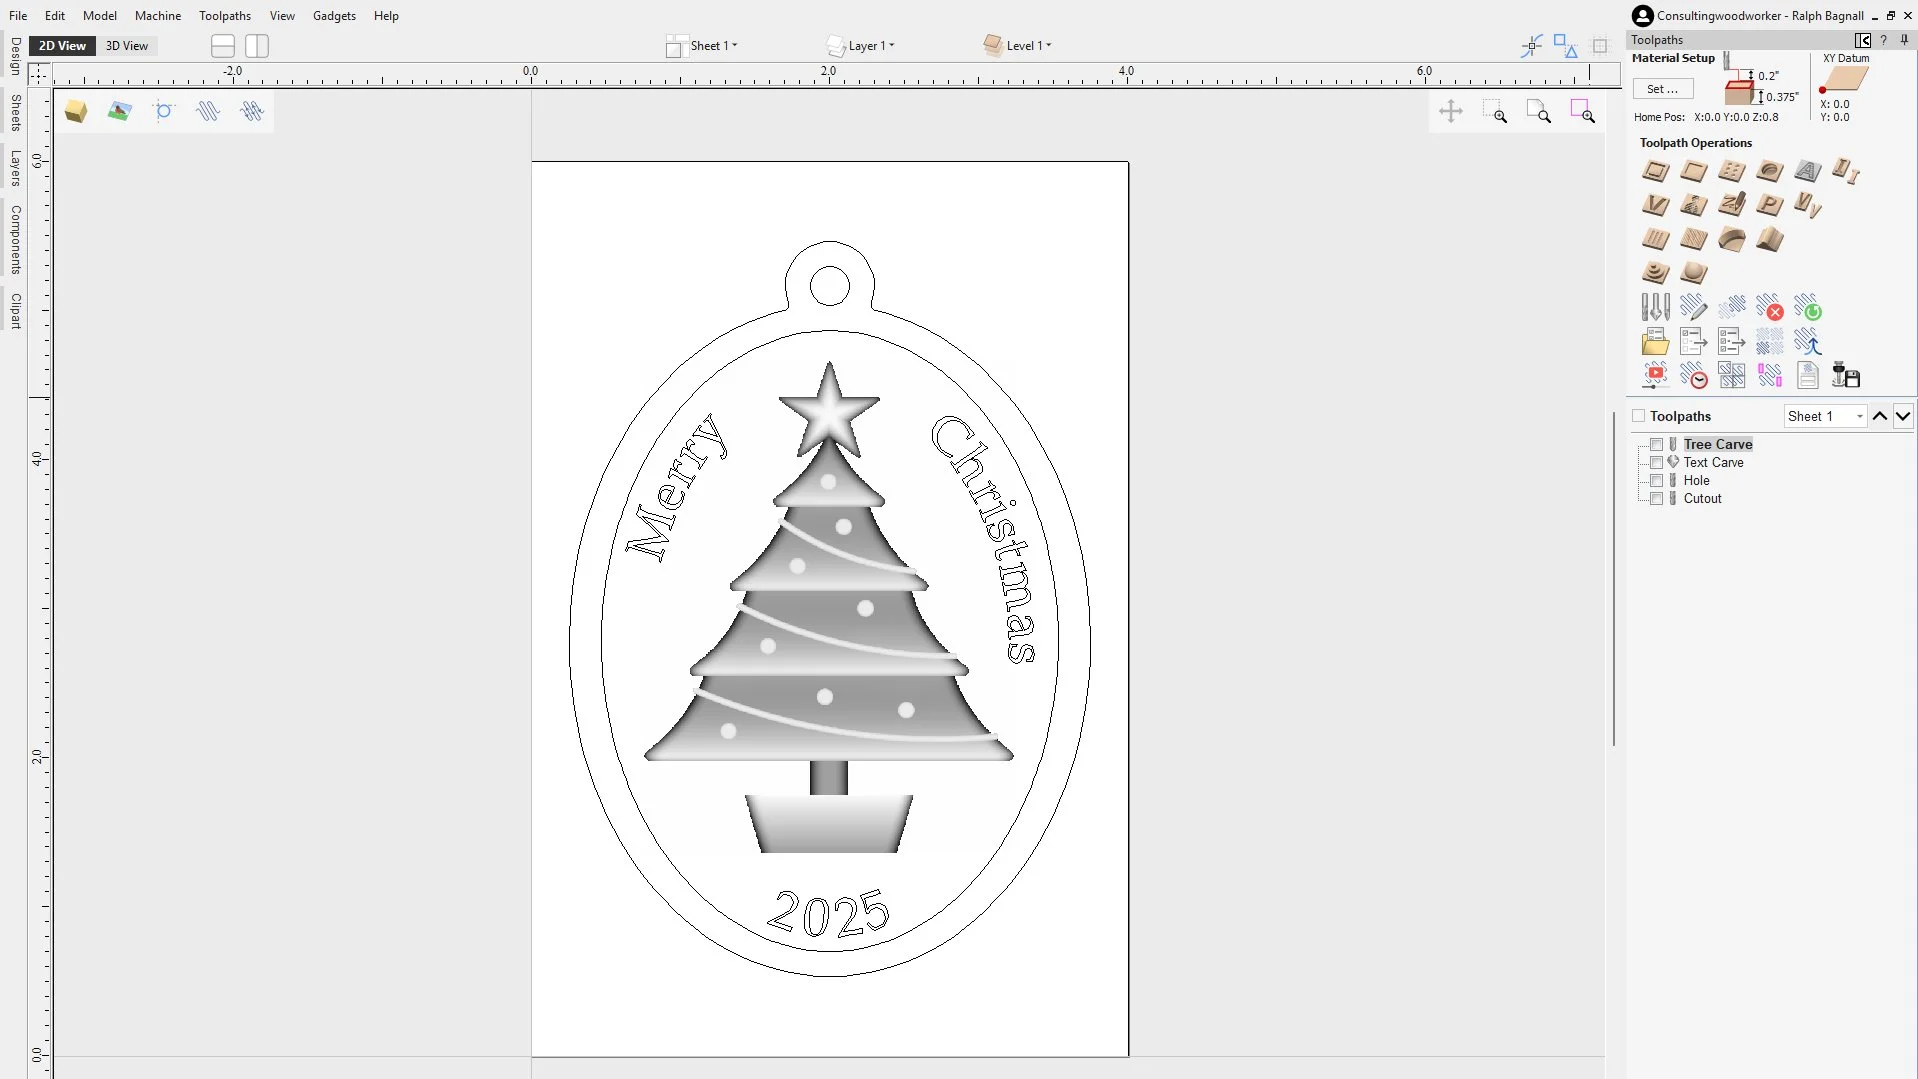Toggle the snap to grid icon
The image size is (1918, 1079).
point(1600,46)
